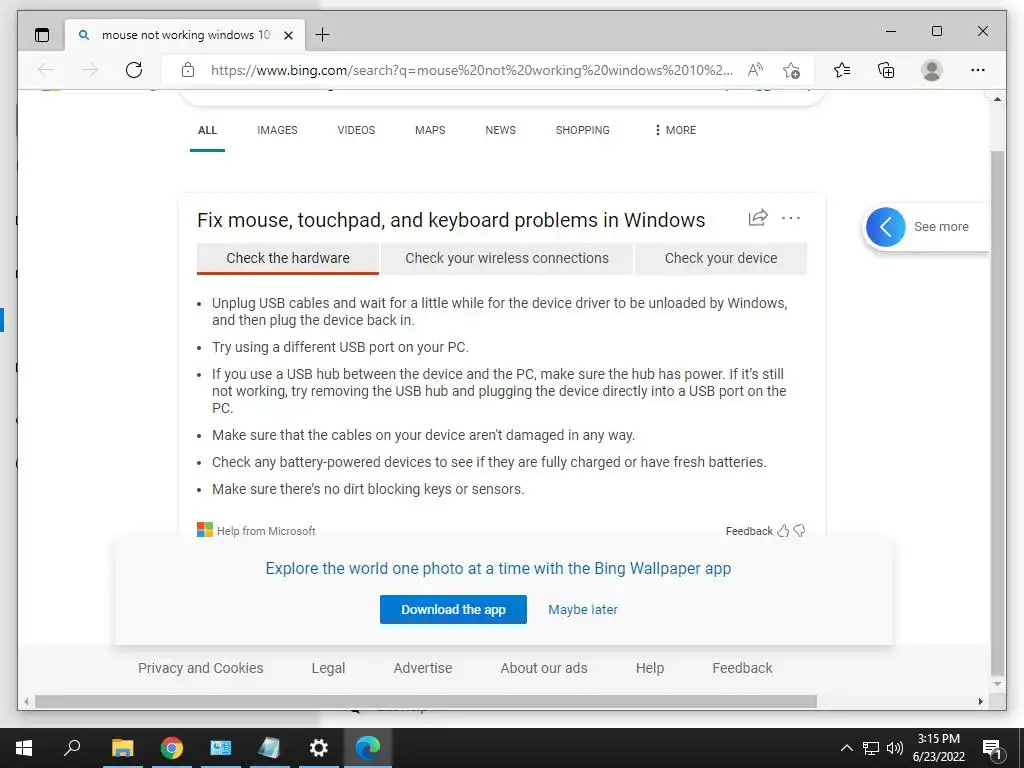Open the Favorites list icon

(x=842, y=70)
